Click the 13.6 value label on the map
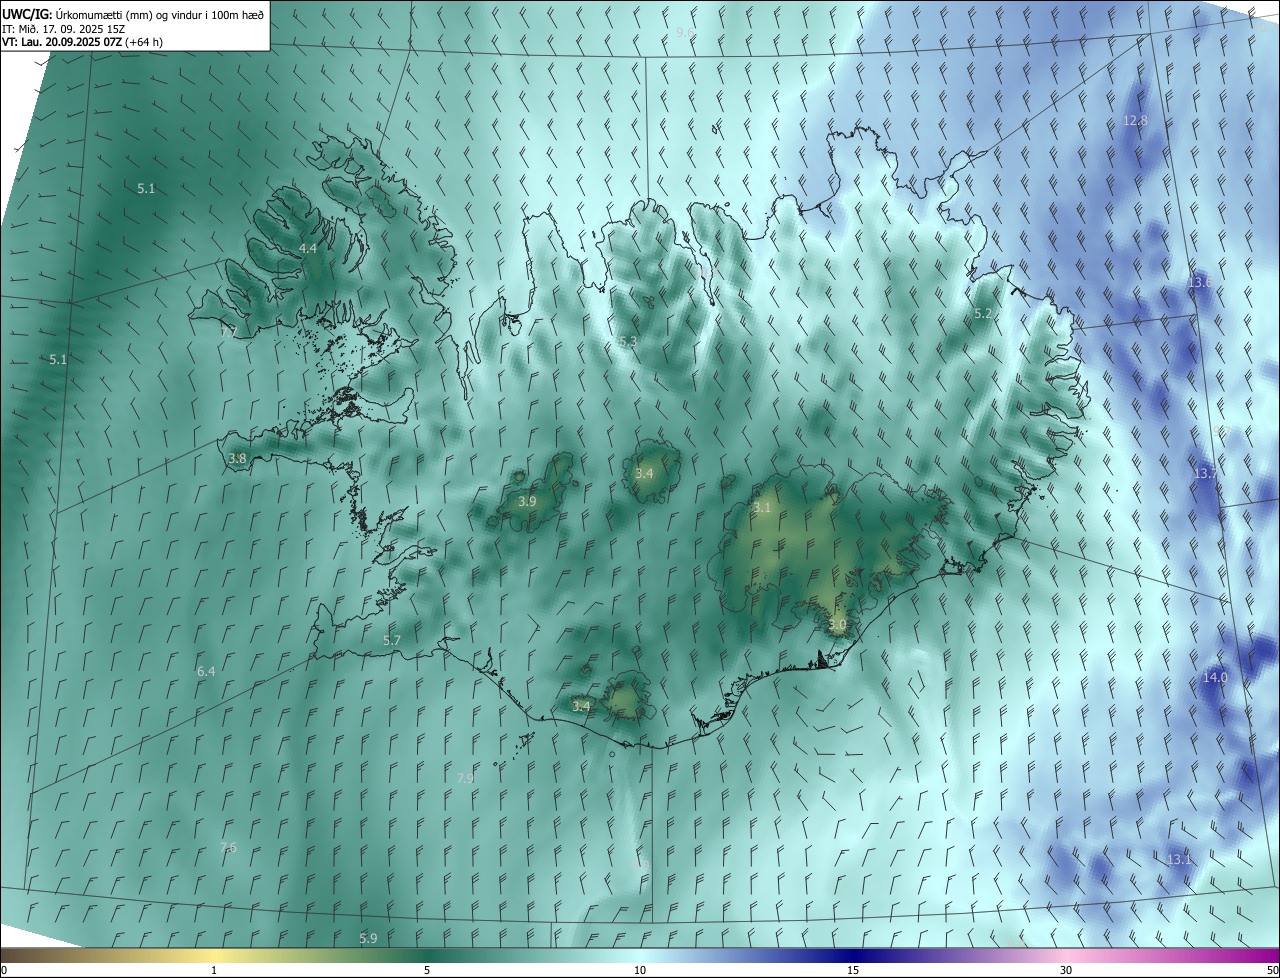Viewport: 1280px width, 978px height. (x=1199, y=283)
